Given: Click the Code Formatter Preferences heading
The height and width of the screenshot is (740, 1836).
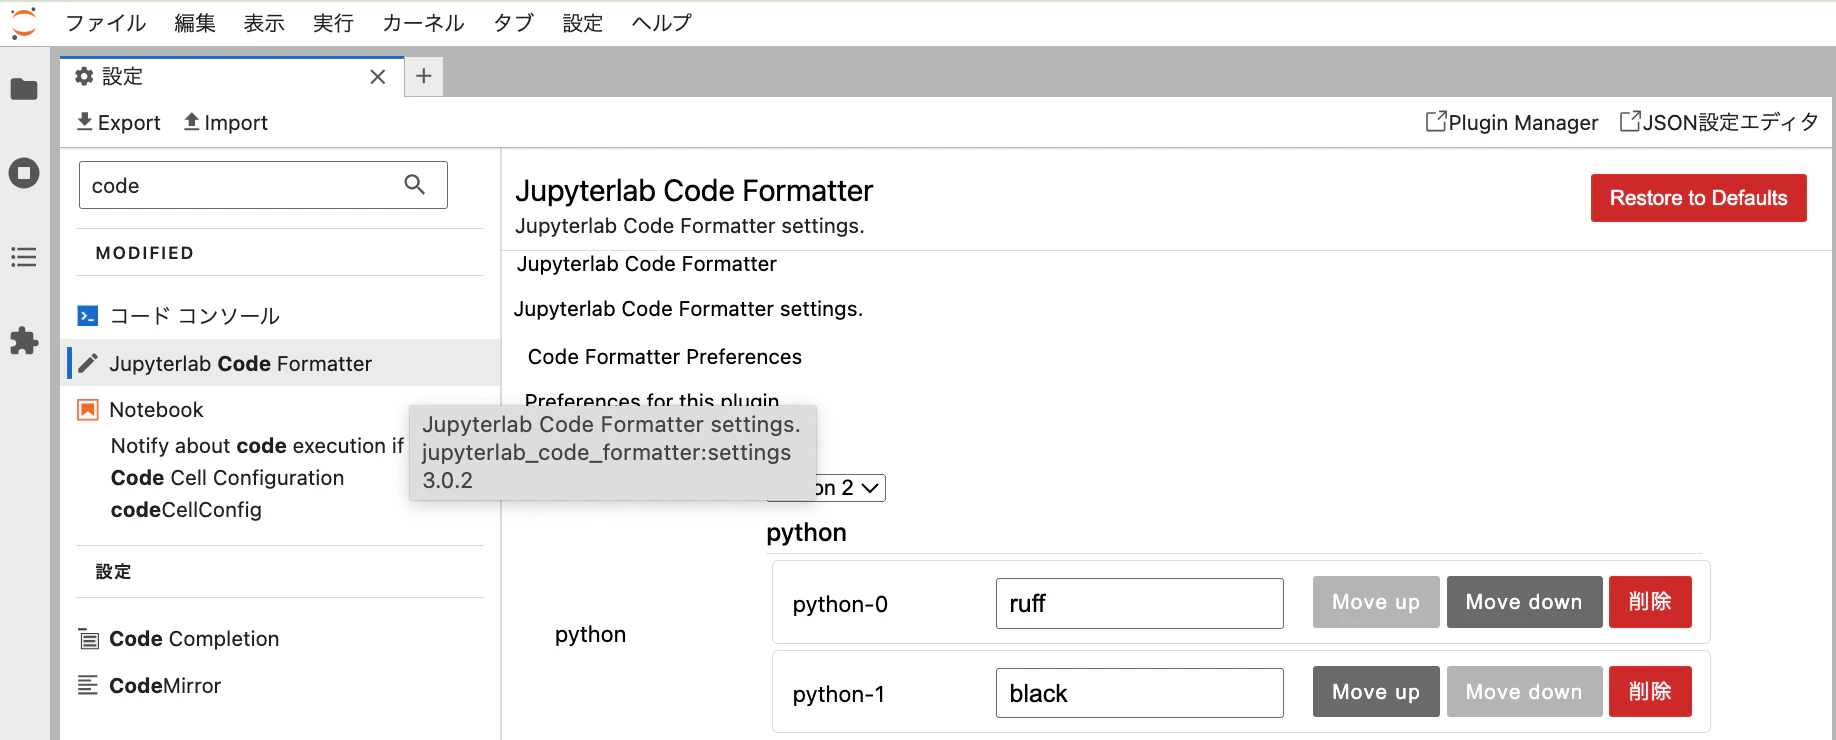Looking at the screenshot, I should pyautogui.click(x=665, y=357).
